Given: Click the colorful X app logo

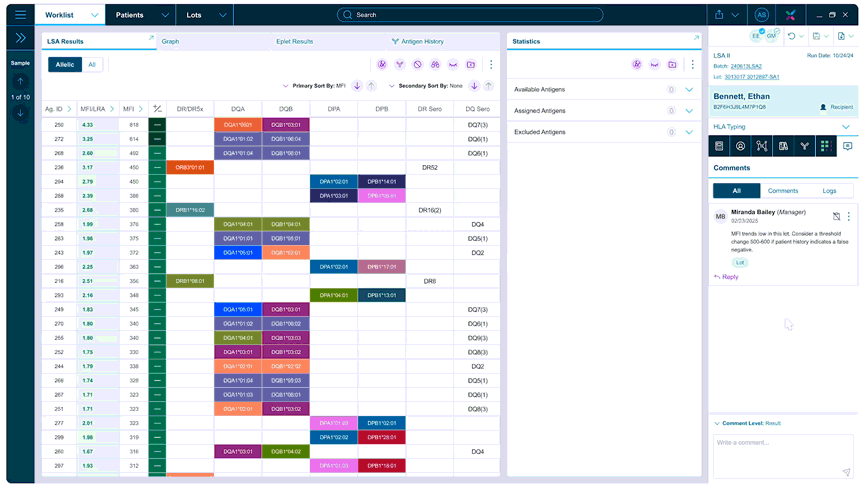Looking at the screenshot, I should tap(791, 15).
